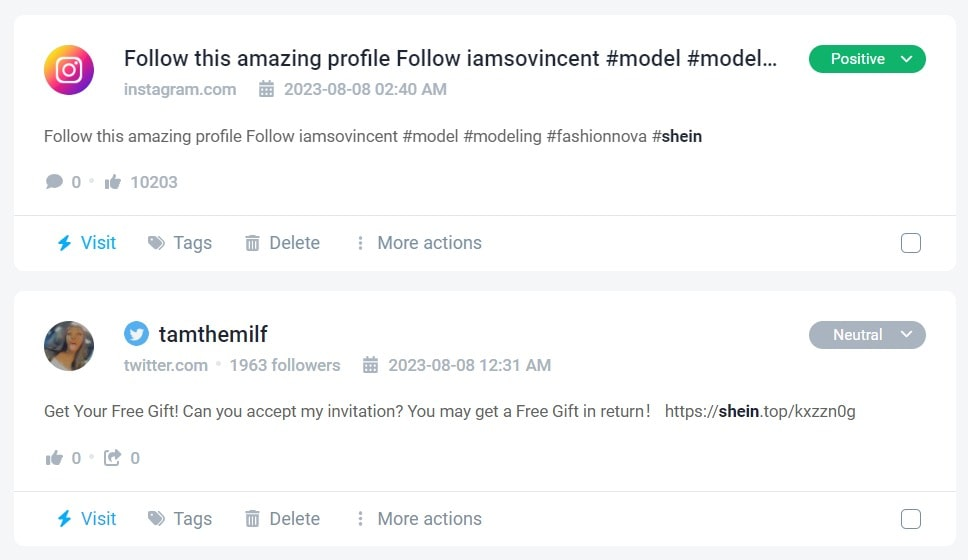Click the calendar icon beside 02:40 AM date
This screenshot has width=968, height=560.
click(266, 89)
